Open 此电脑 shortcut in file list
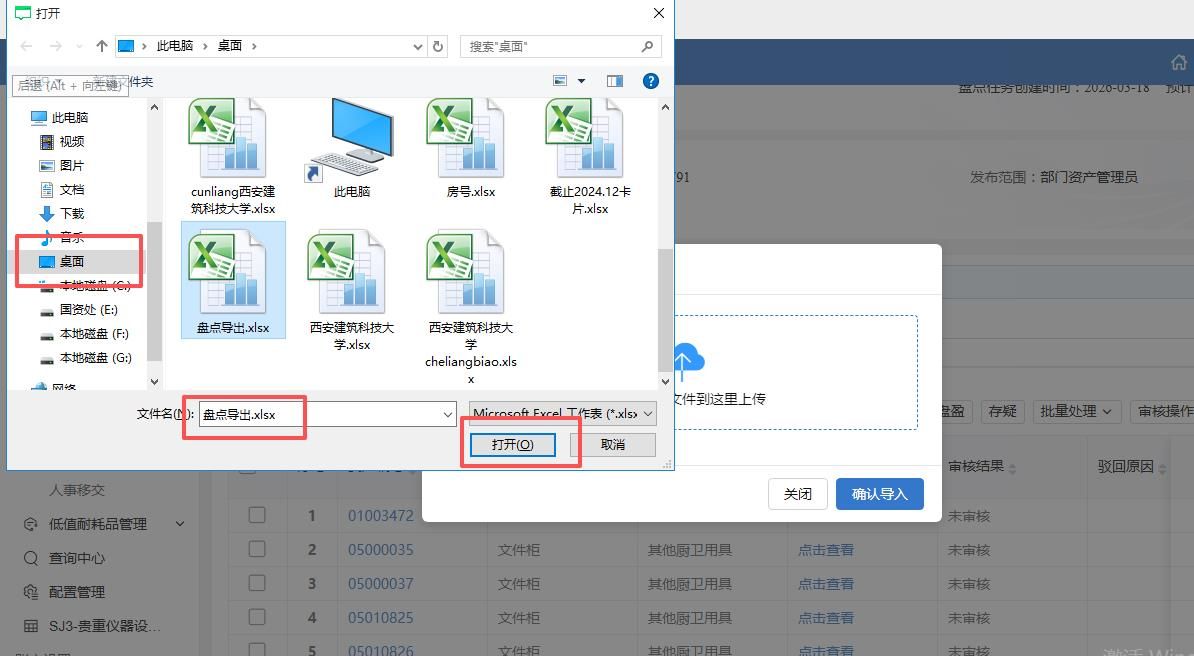The width and height of the screenshot is (1194, 656). click(351, 145)
